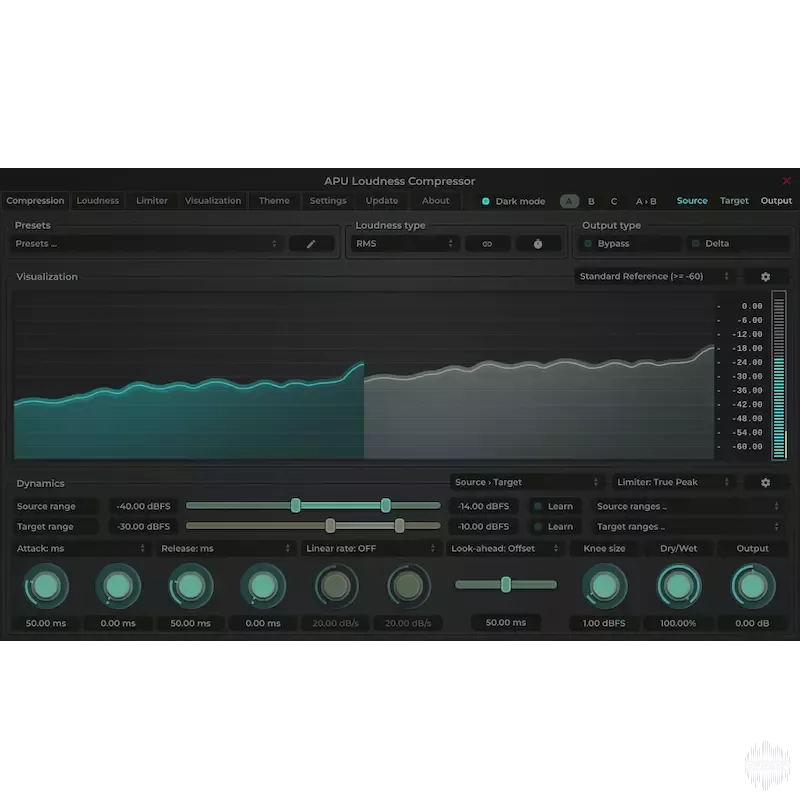800x800 pixels.
Task: Open the Look-ahead: Offset dropdown
Action: pos(505,548)
